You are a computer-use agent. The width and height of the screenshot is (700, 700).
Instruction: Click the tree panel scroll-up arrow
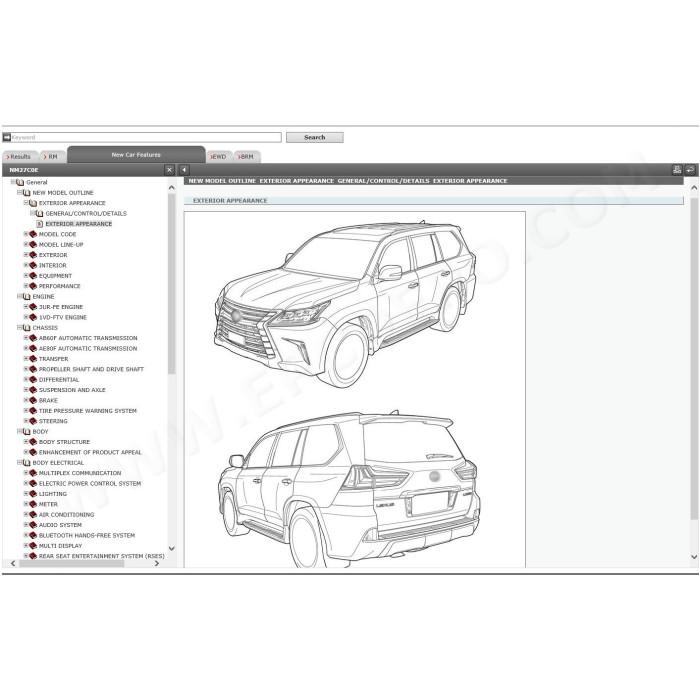(171, 188)
